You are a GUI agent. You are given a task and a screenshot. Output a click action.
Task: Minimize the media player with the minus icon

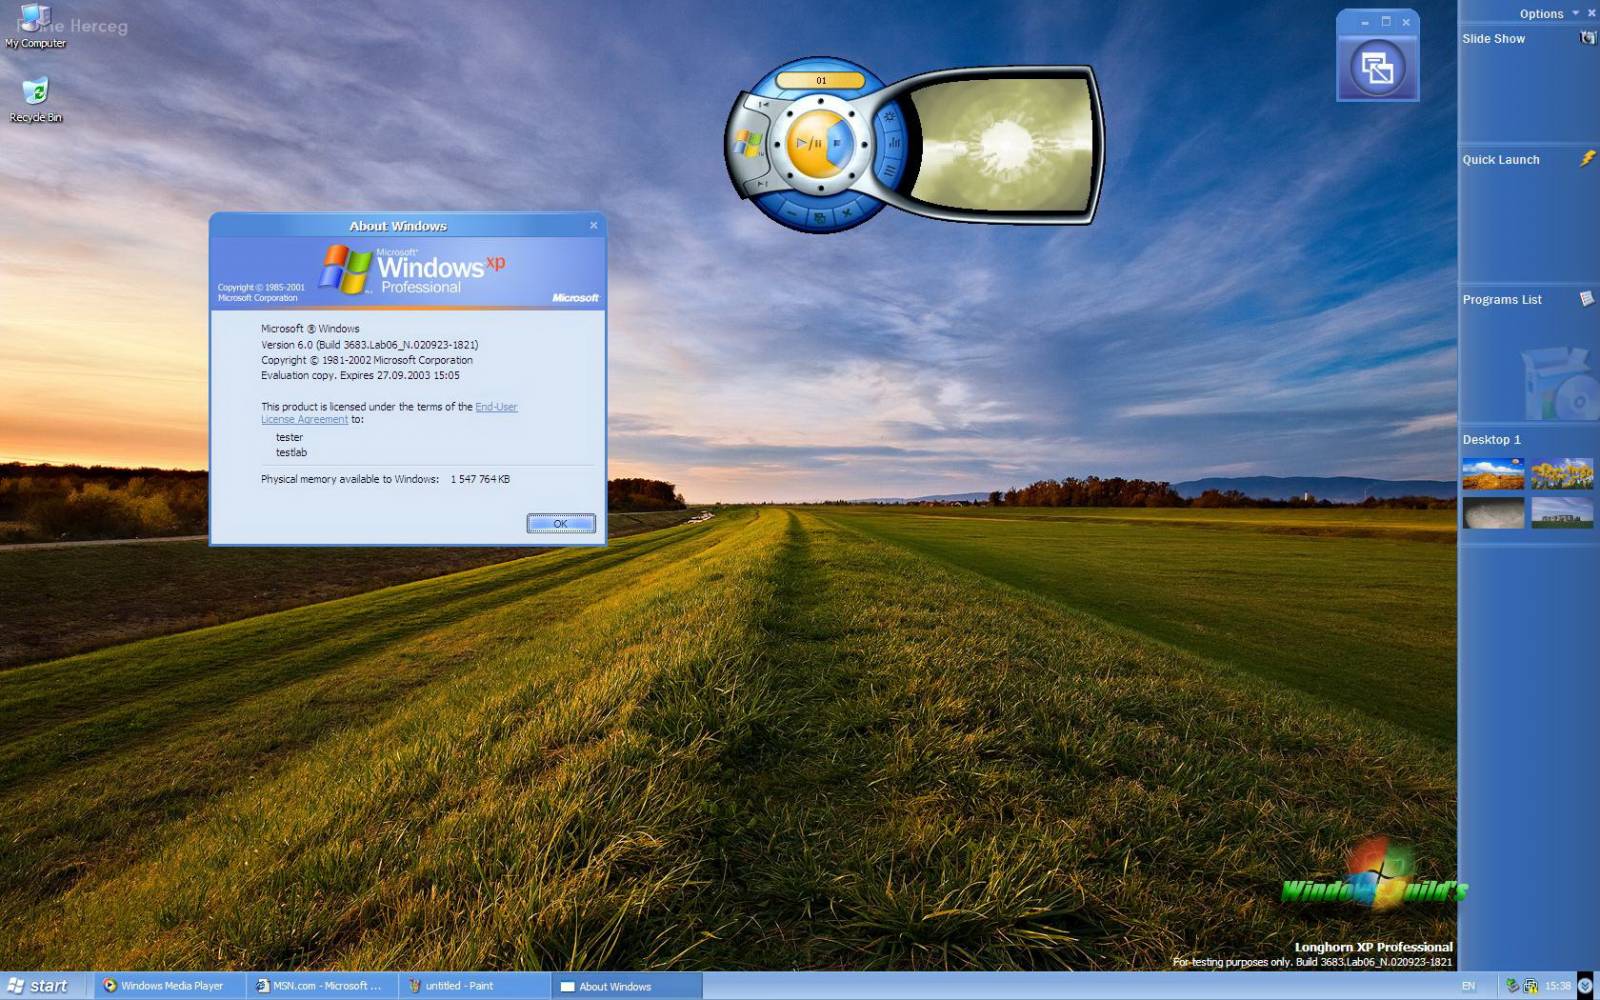click(x=792, y=213)
